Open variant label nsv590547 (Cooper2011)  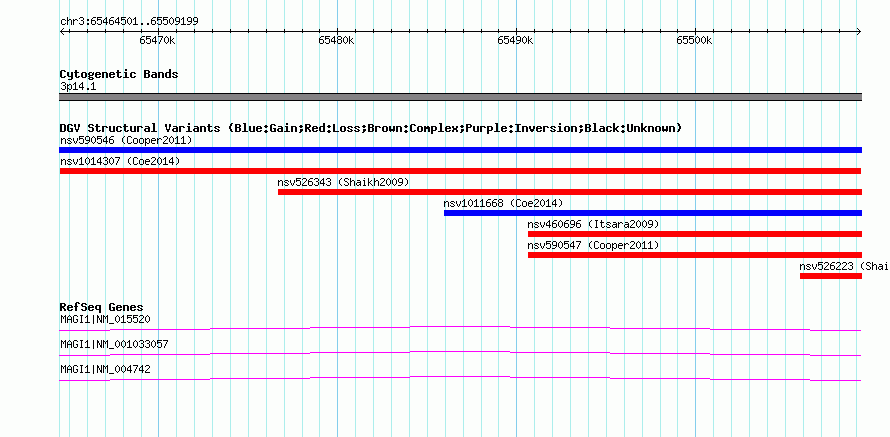click(x=593, y=245)
